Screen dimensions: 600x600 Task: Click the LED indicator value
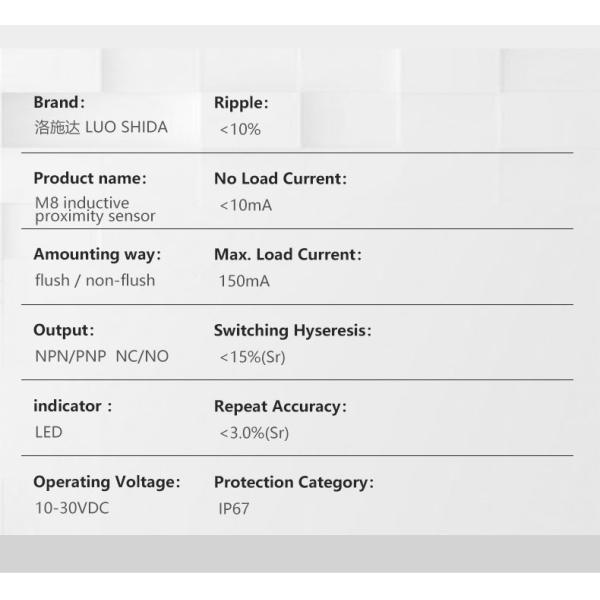click(48, 432)
